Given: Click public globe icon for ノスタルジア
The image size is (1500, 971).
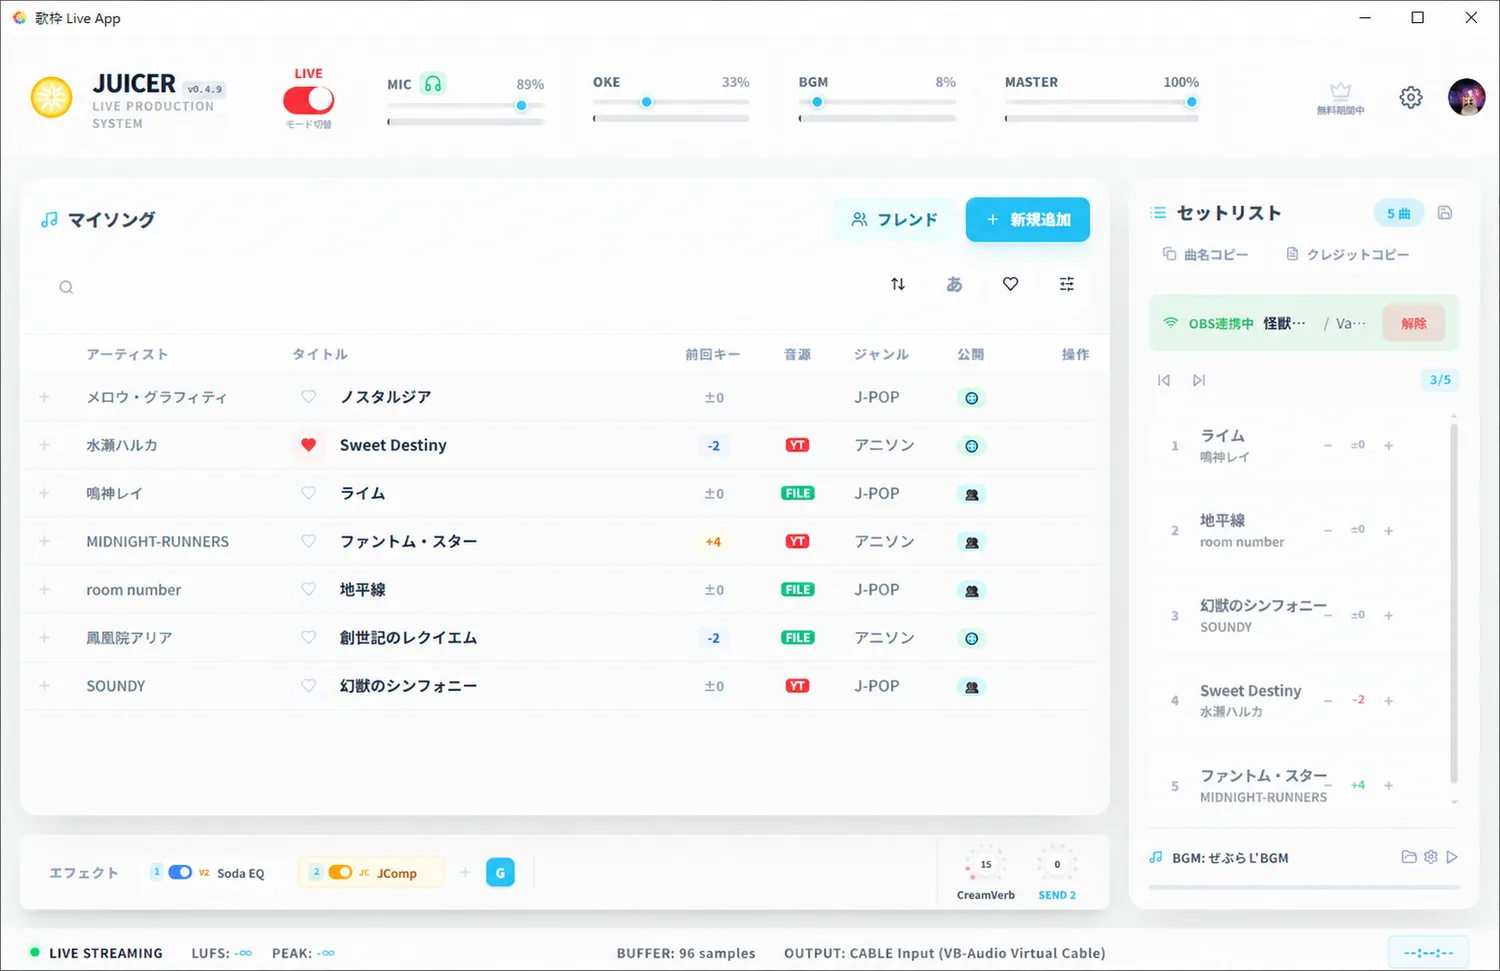Looking at the screenshot, I should pyautogui.click(x=972, y=398).
